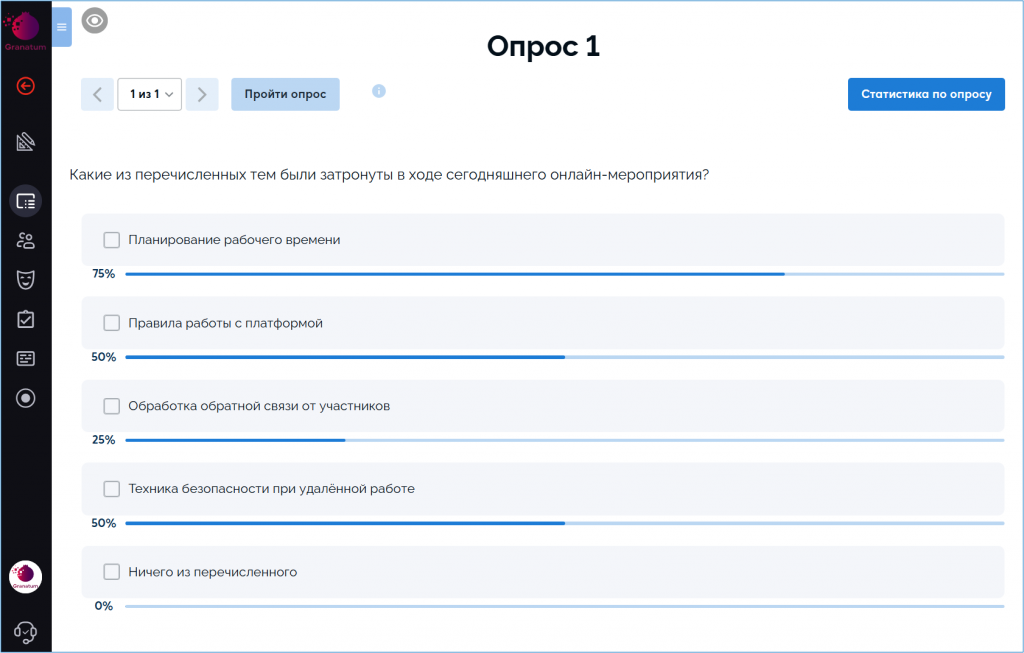The image size is (1024, 653).
Task: Check 'Планирование рабочего времени' option
Action: [112, 240]
